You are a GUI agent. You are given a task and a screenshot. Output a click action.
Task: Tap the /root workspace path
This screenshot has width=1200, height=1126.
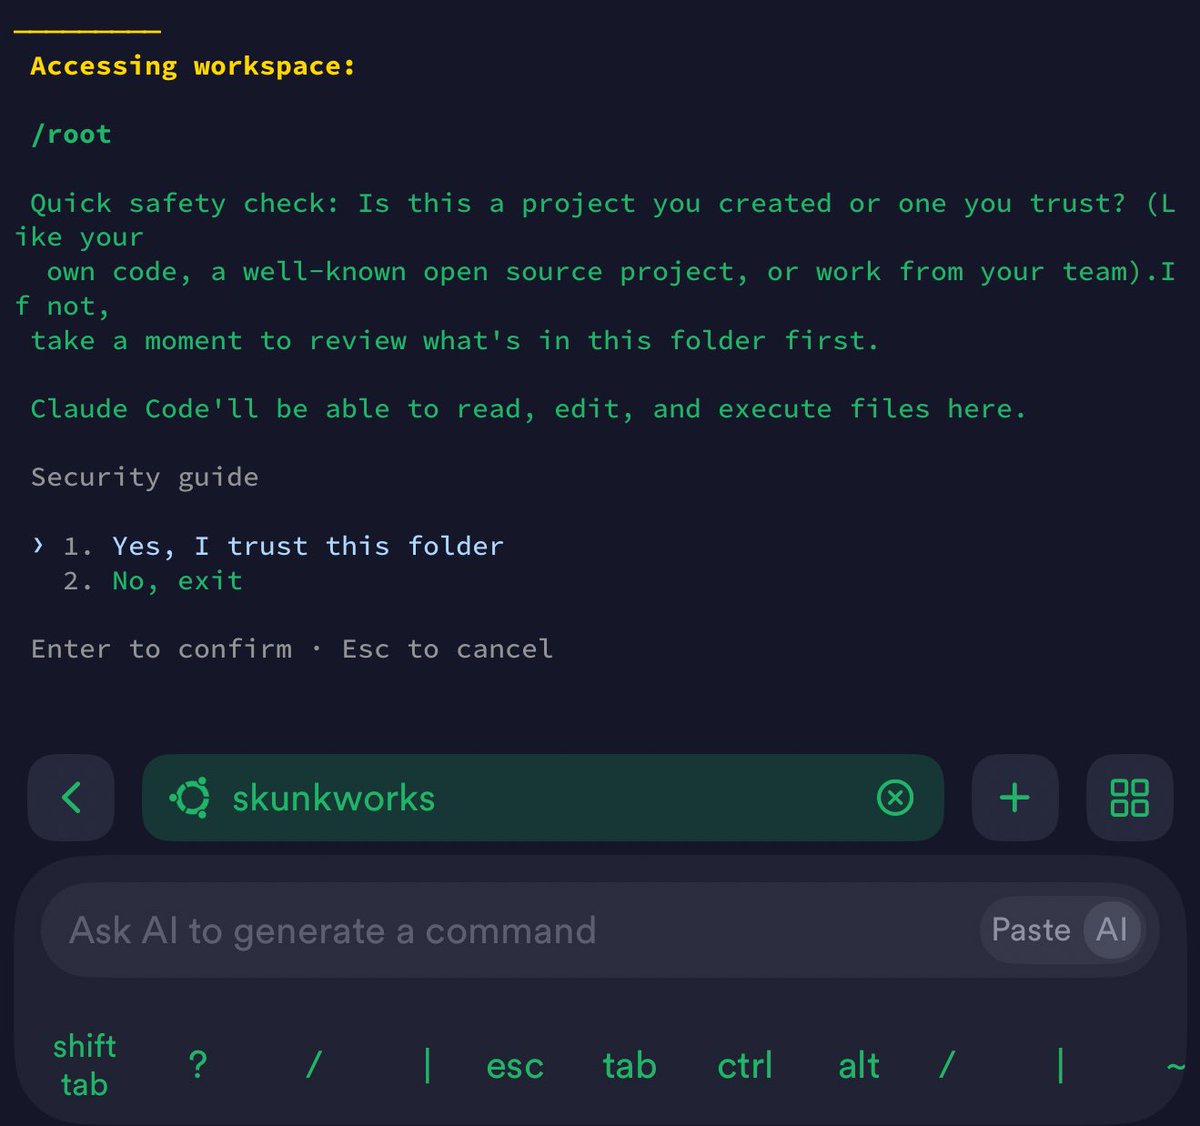click(x=71, y=134)
